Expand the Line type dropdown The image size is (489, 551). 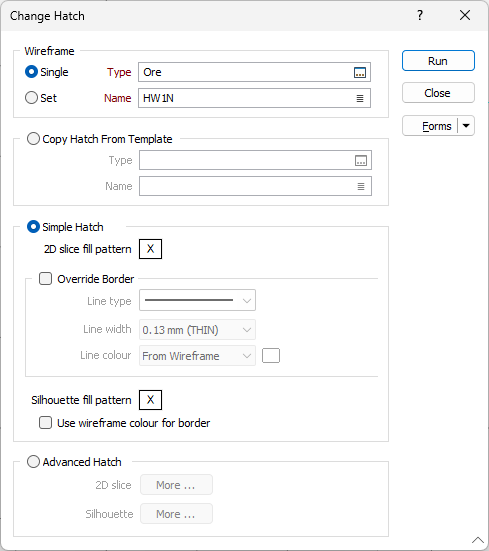click(197, 300)
